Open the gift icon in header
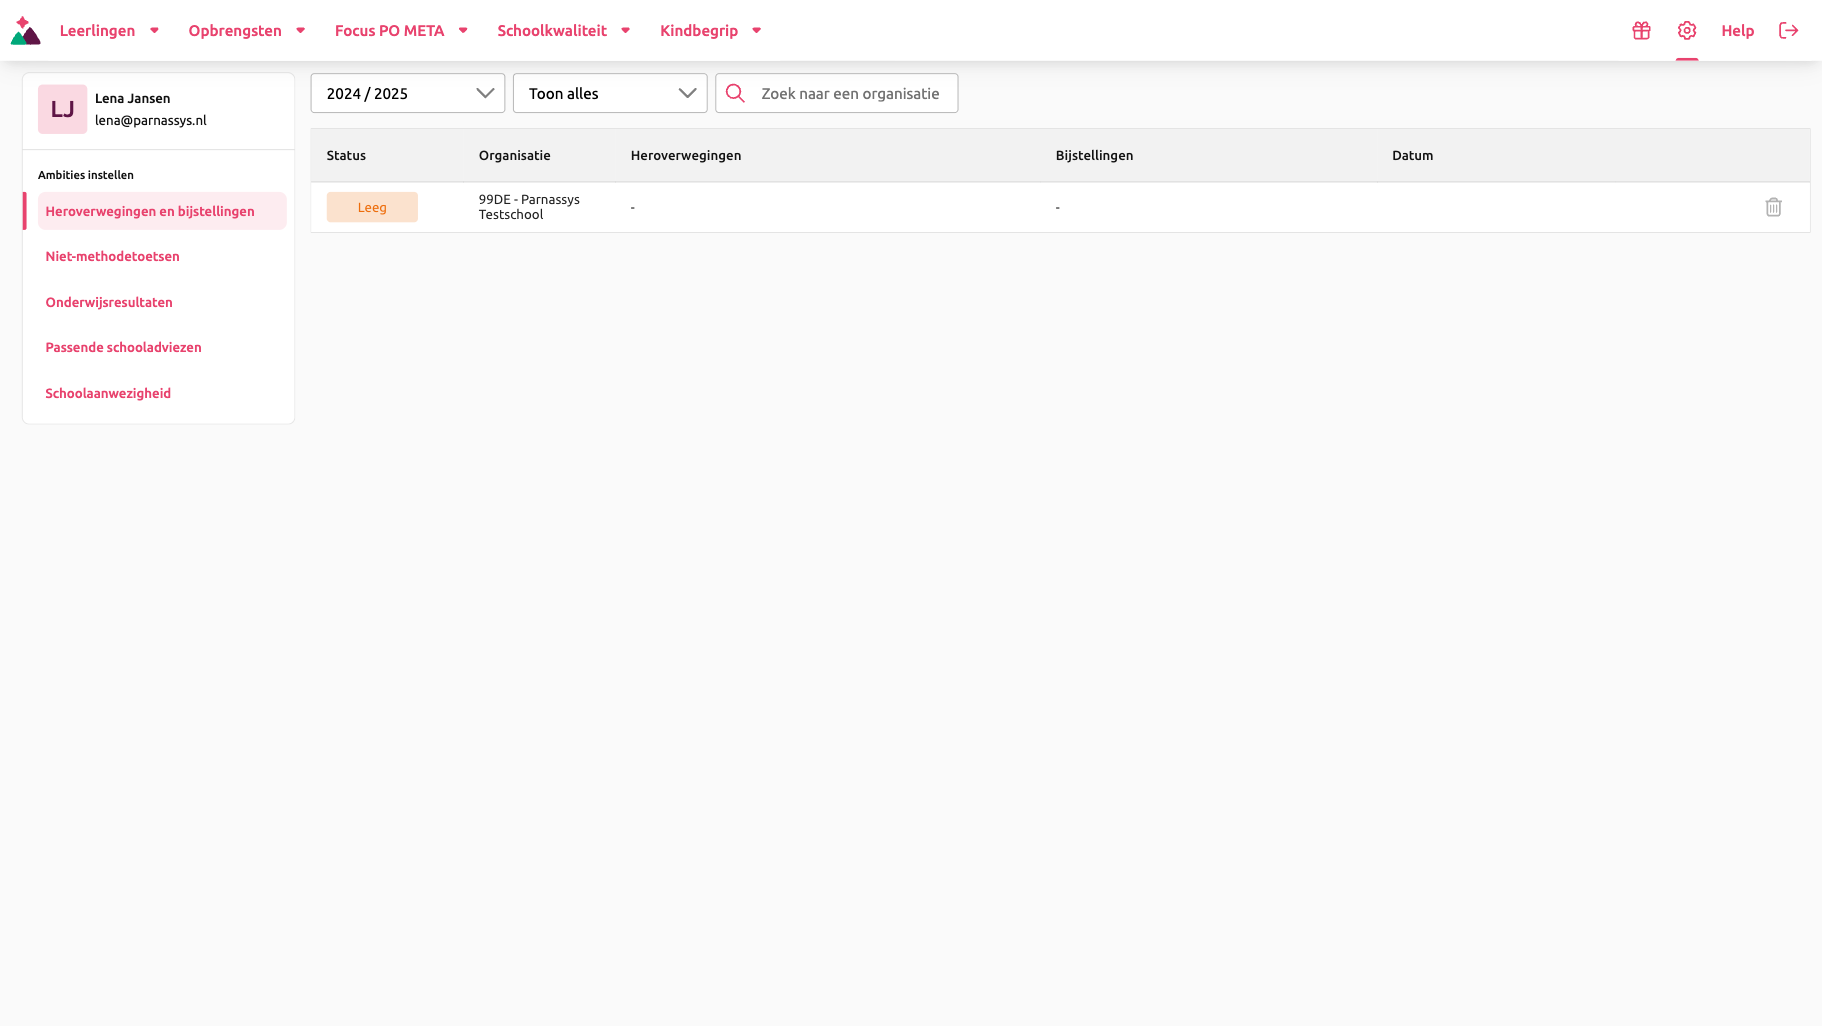 click(x=1641, y=31)
